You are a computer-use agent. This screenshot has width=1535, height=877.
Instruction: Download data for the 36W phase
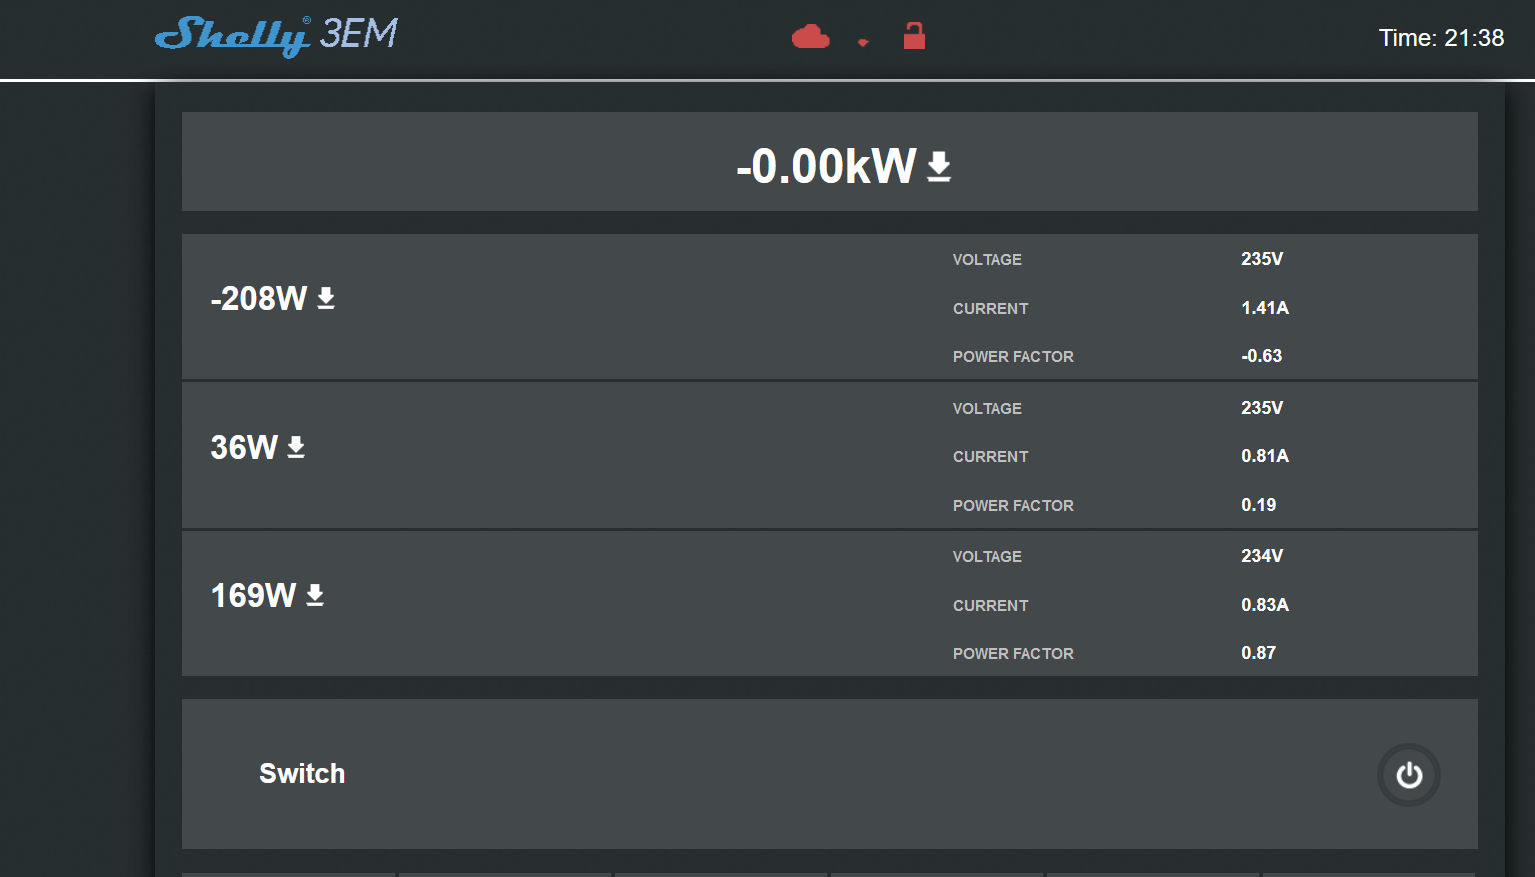pyautogui.click(x=296, y=447)
